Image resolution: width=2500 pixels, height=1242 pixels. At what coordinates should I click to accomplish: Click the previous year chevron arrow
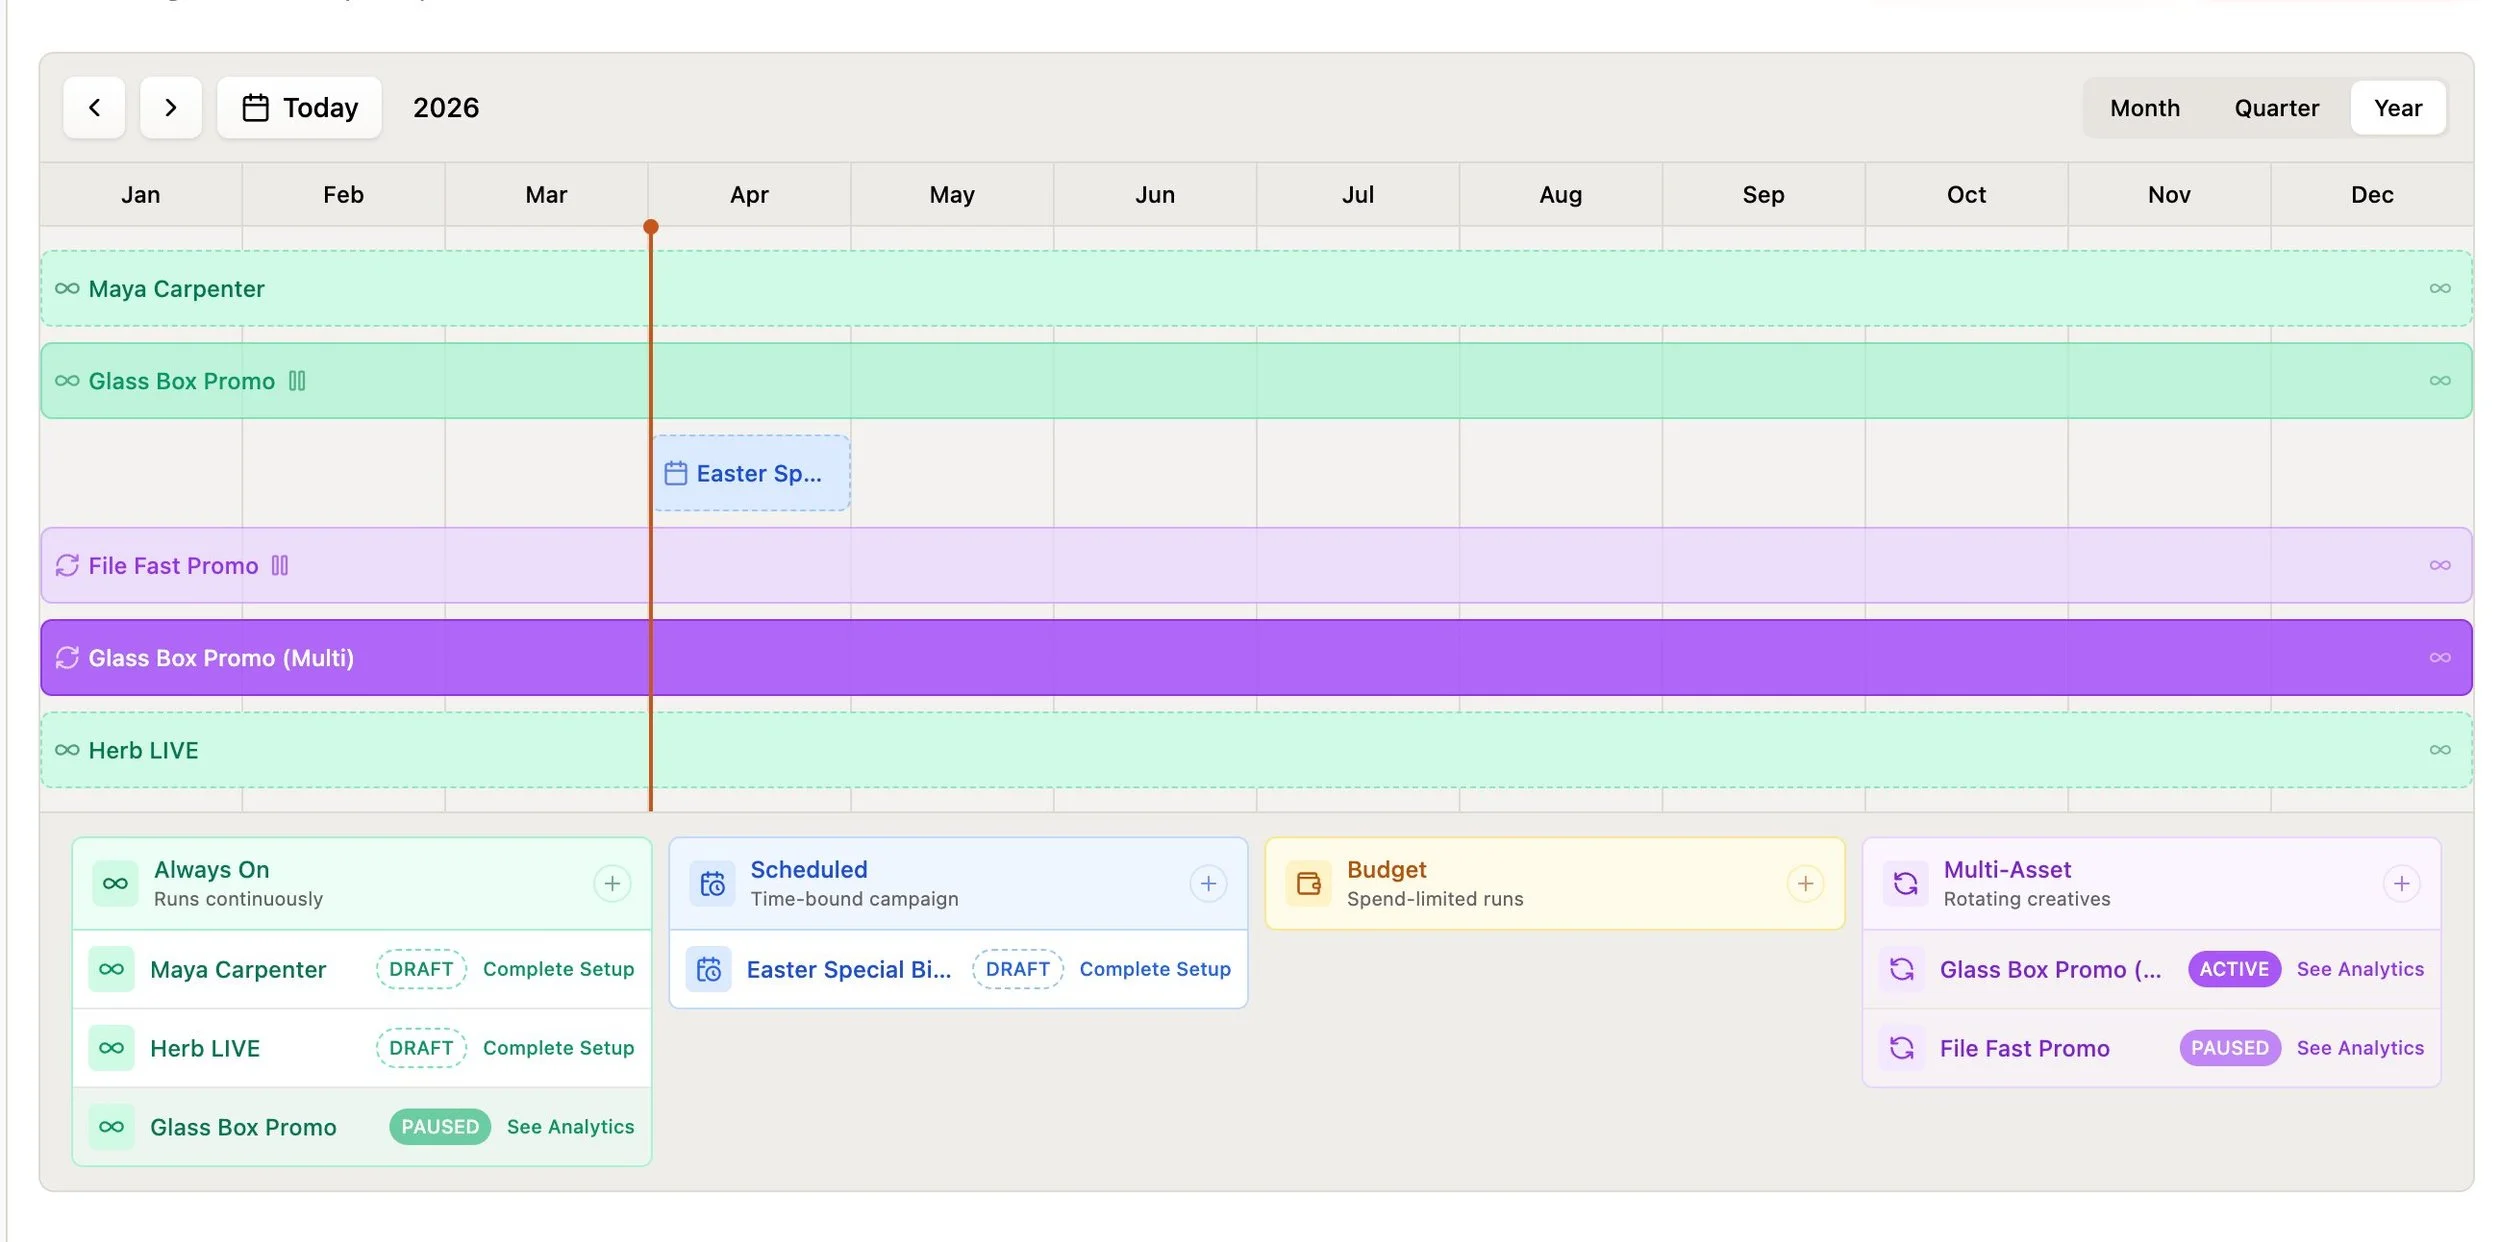click(94, 107)
